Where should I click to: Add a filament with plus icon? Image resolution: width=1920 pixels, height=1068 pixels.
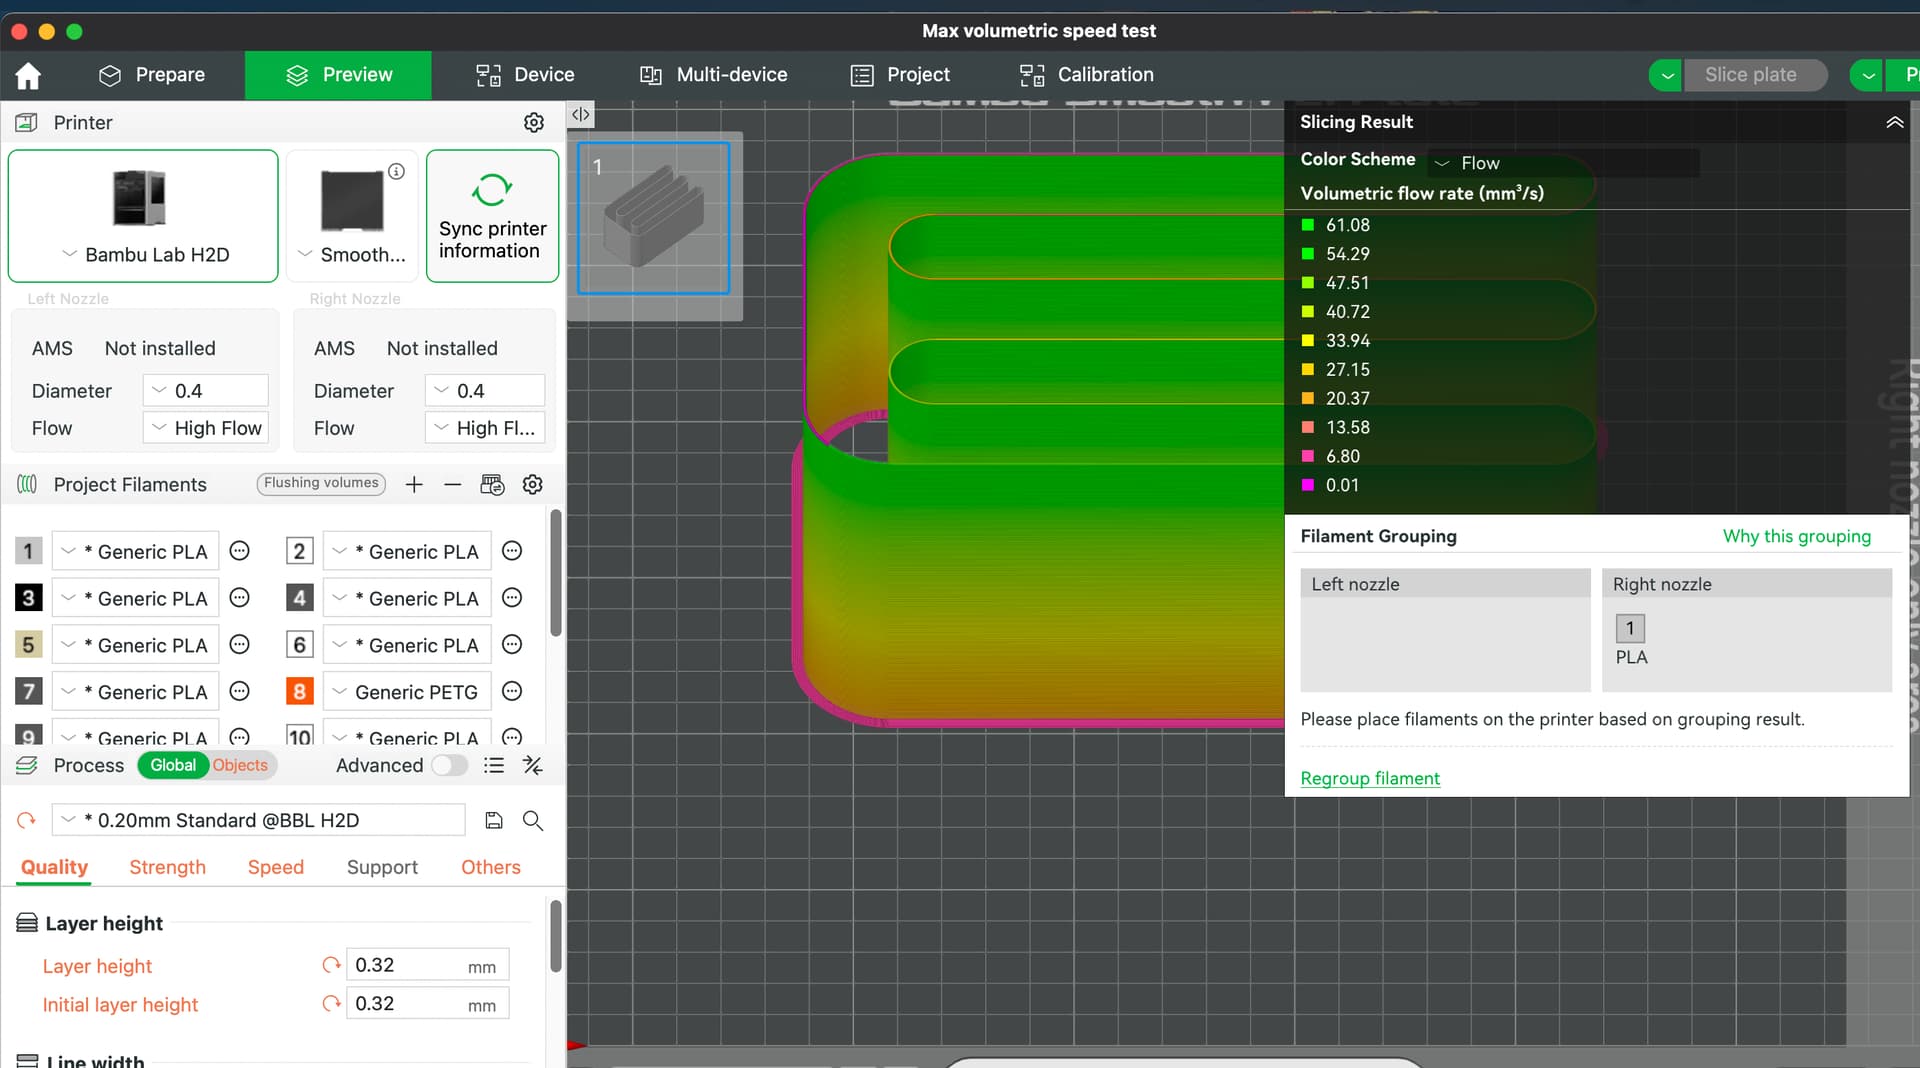[414, 485]
